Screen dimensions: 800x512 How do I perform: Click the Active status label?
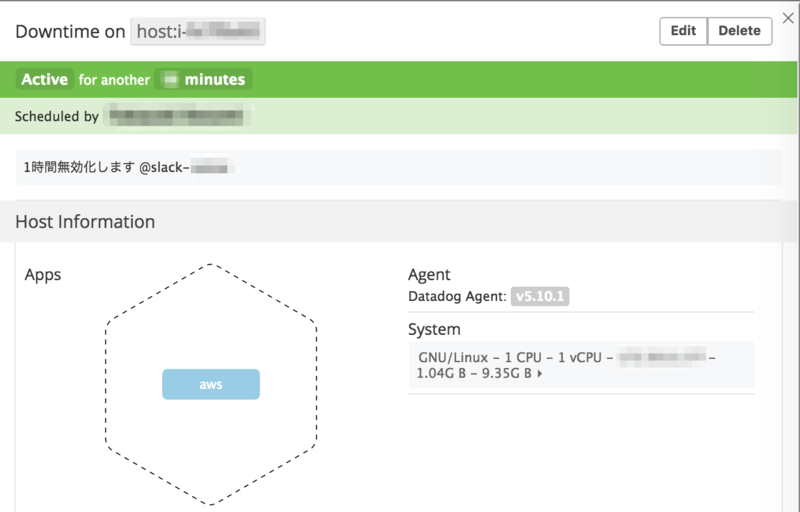pos(44,79)
